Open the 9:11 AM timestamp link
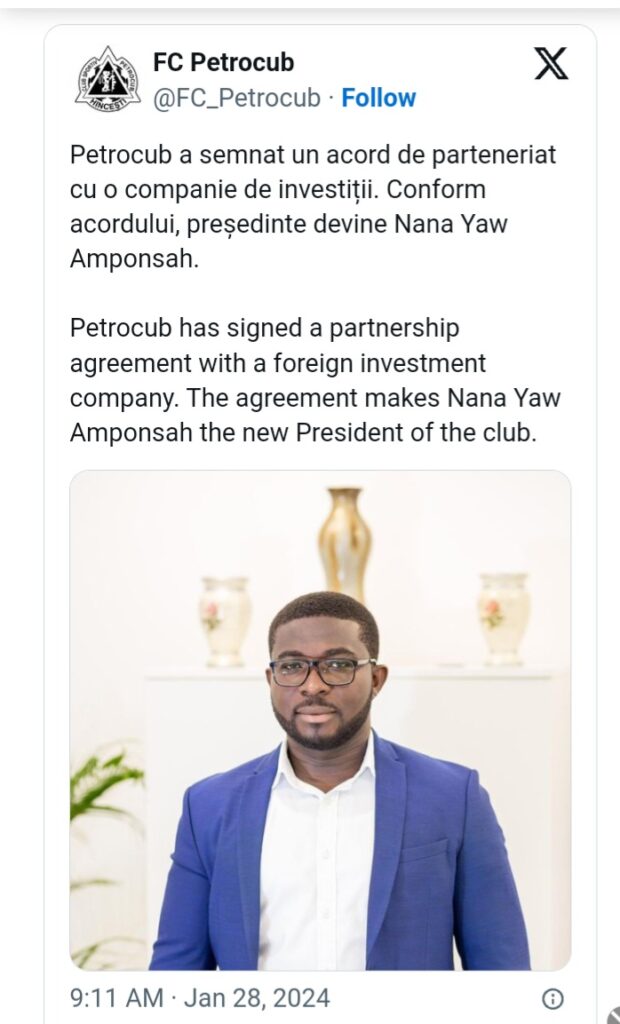This screenshot has width=620, height=1024. pyautogui.click(x=114, y=998)
